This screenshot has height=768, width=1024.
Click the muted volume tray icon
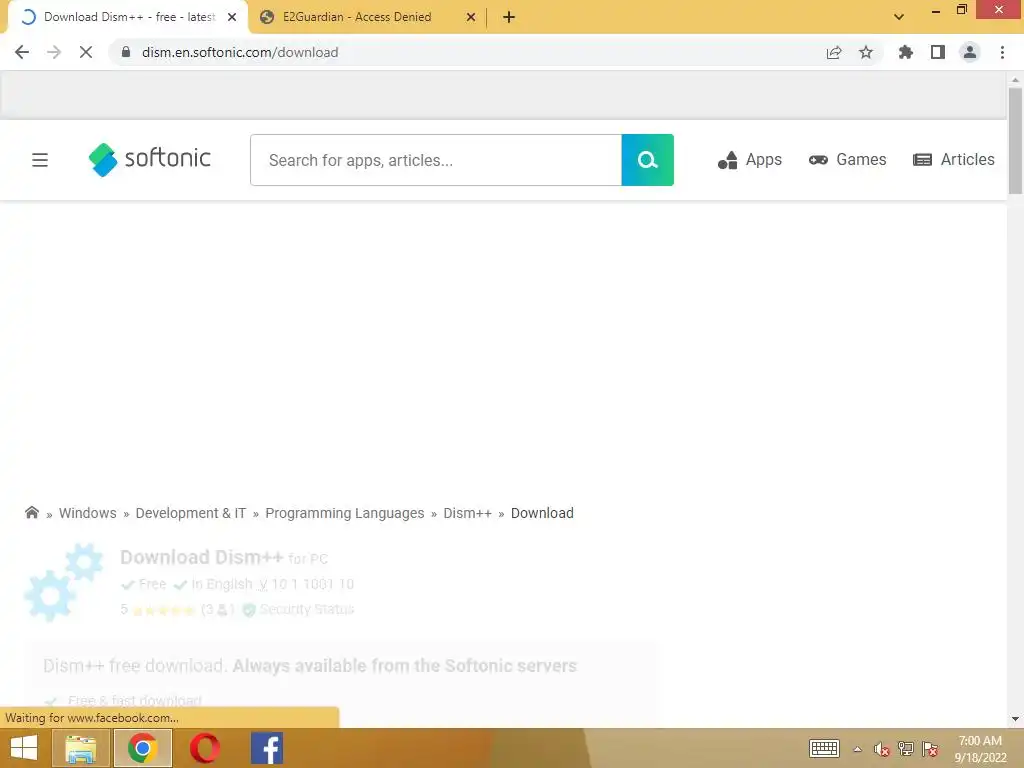pos(882,749)
